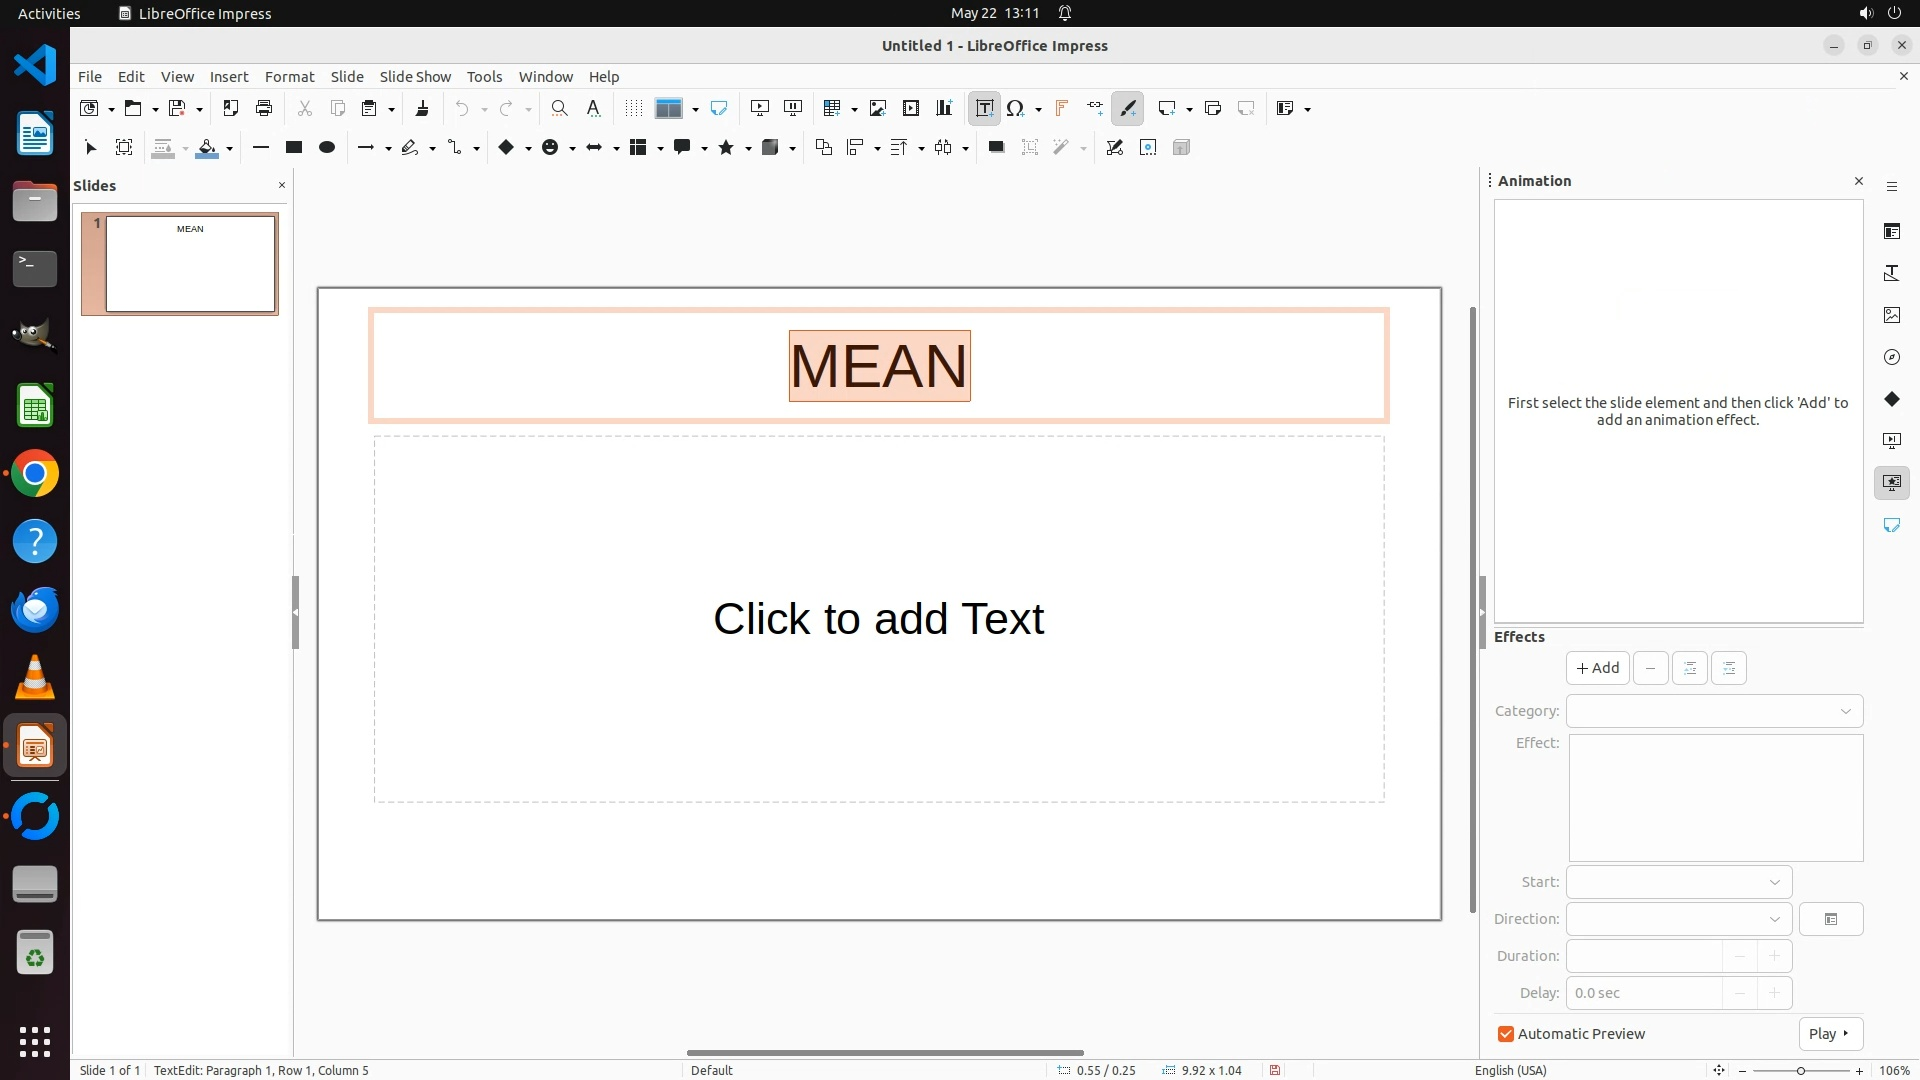1920x1080 pixels.
Task: Expand the fill color dropdown arrow
Action: click(x=230, y=148)
